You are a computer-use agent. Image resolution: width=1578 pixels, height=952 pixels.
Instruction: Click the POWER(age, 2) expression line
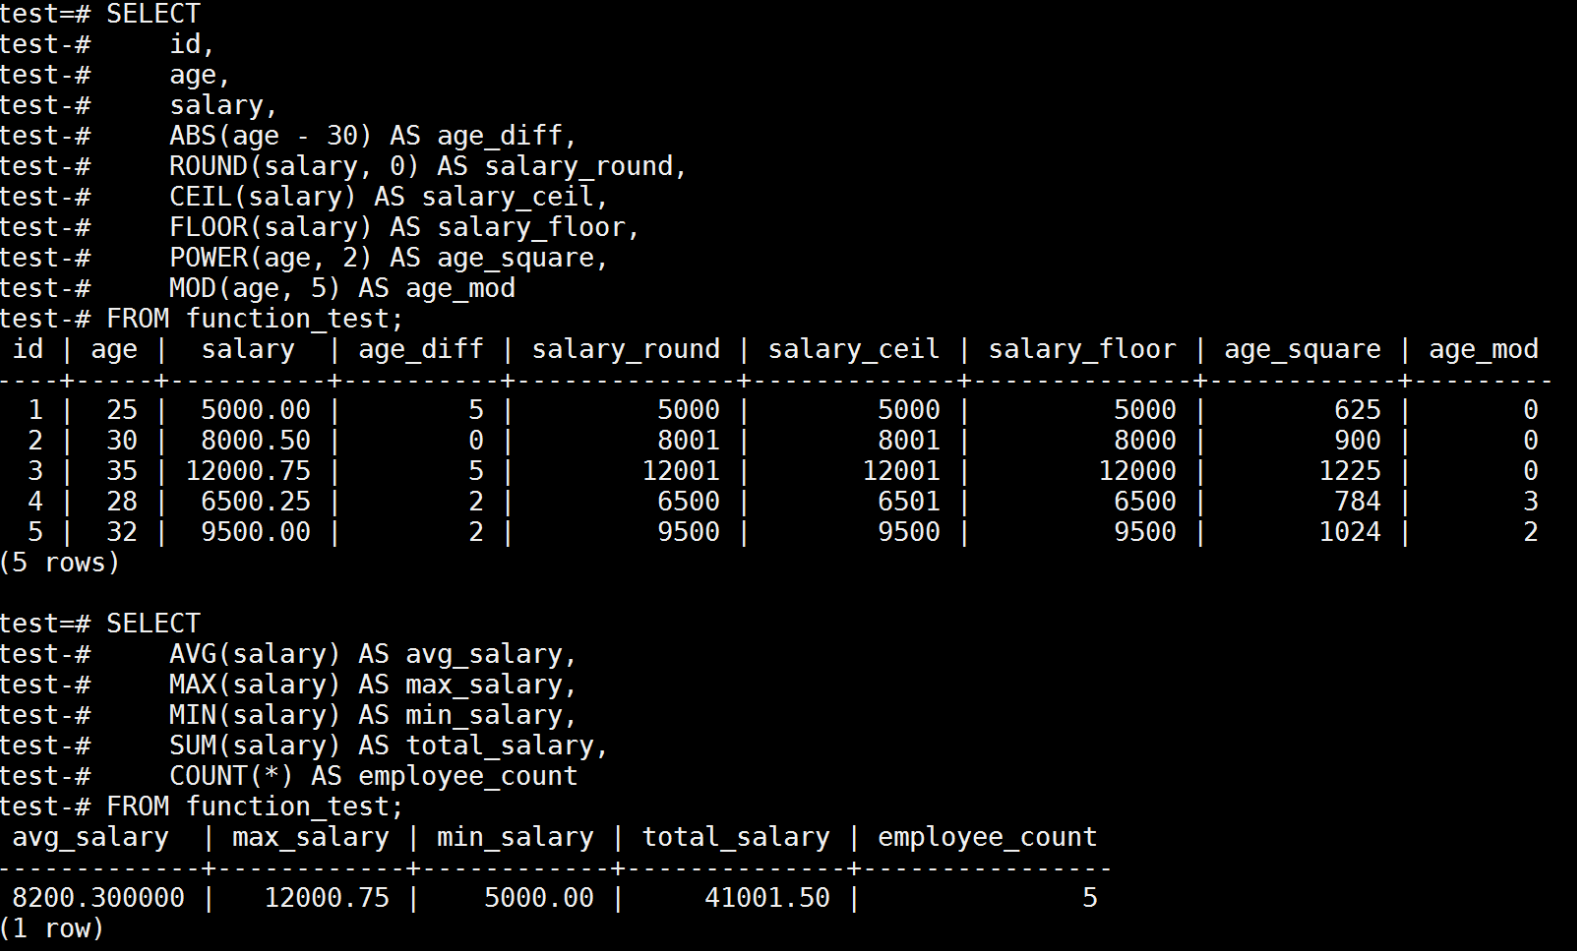[x=388, y=258]
